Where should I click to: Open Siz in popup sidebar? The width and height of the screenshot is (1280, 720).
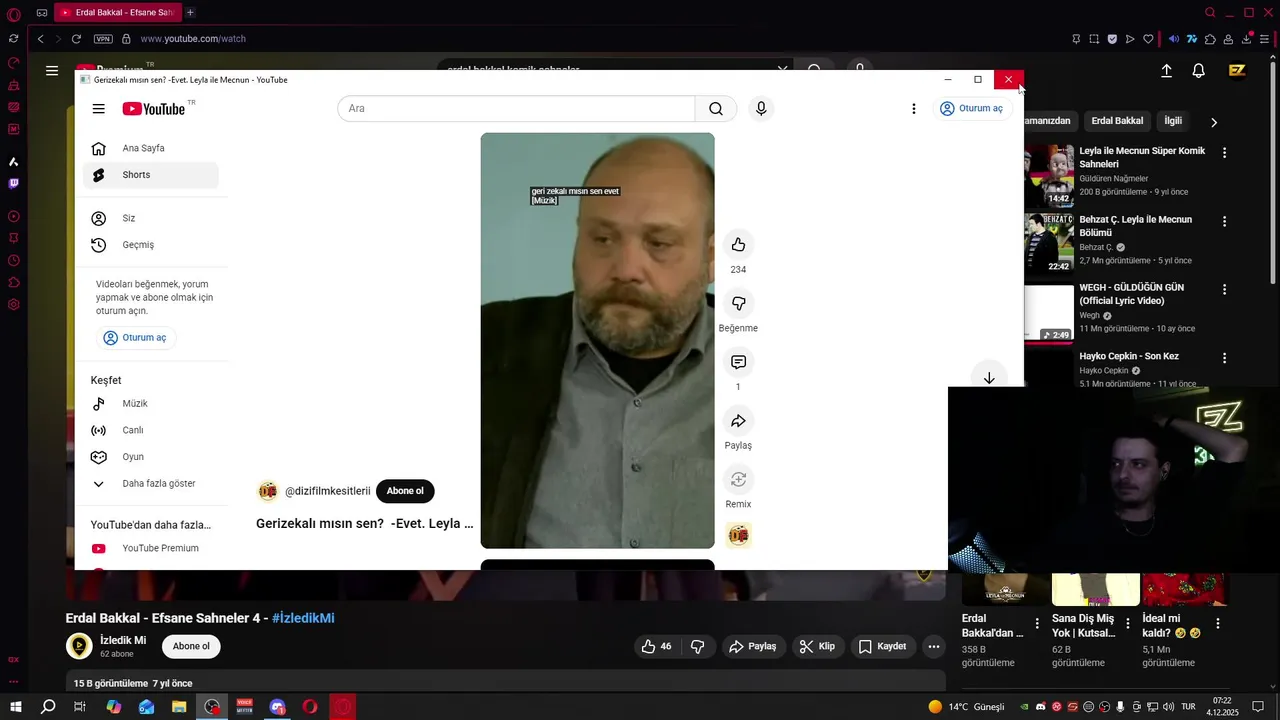[x=150, y=218]
